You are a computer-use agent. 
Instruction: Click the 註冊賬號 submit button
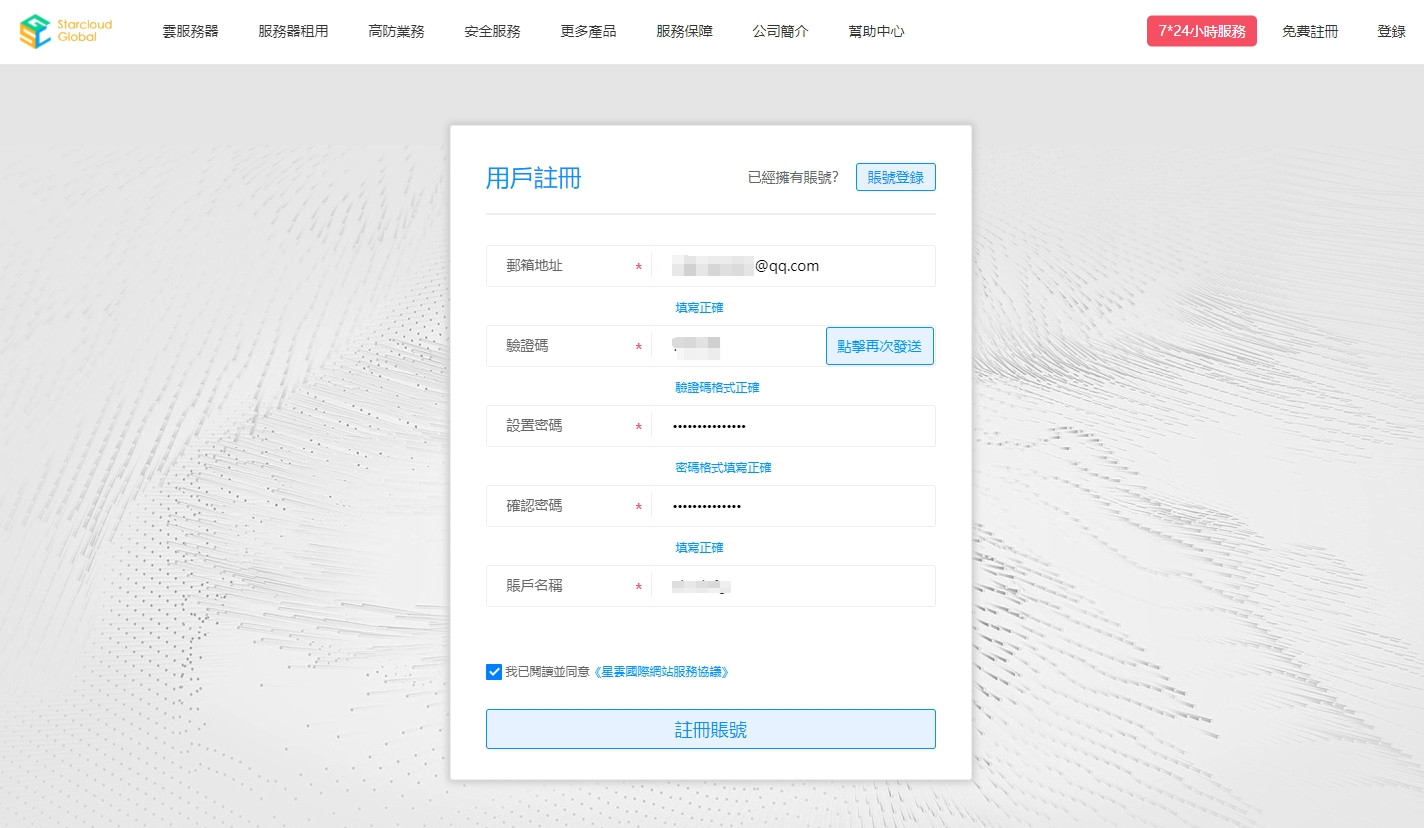click(711, 729)
